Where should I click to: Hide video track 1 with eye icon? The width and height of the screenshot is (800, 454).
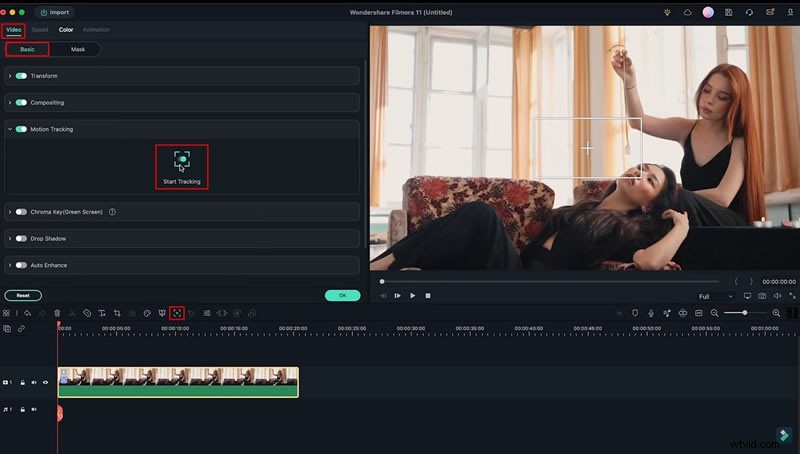pos(45,382)
